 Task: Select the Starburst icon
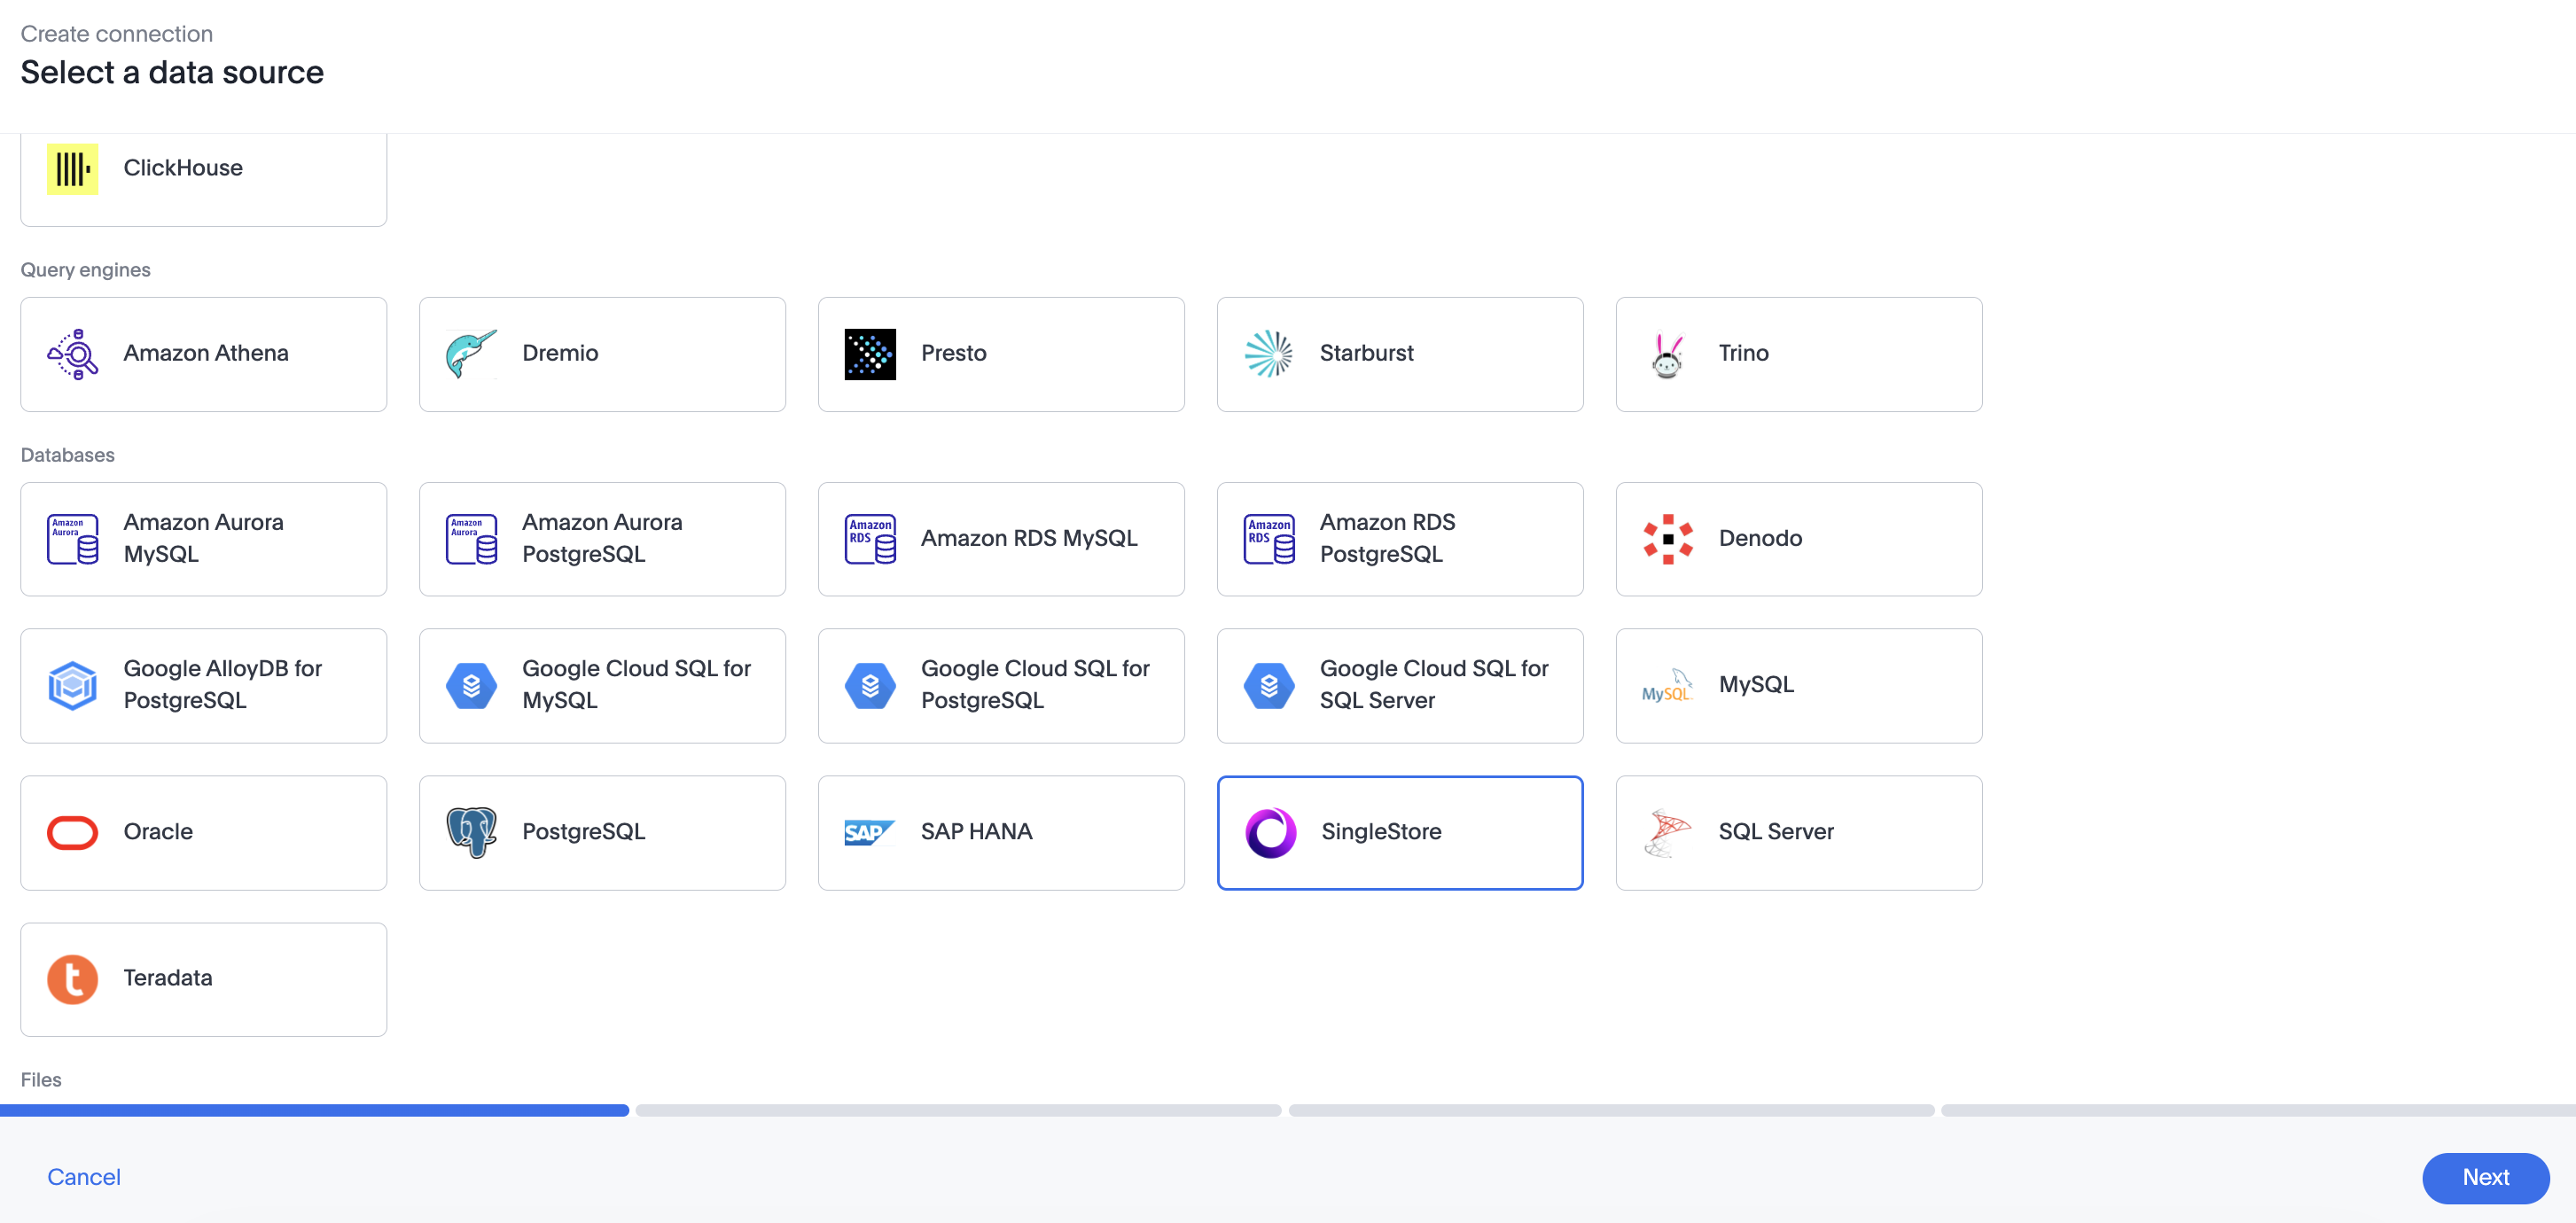(x=1268, y=353)
